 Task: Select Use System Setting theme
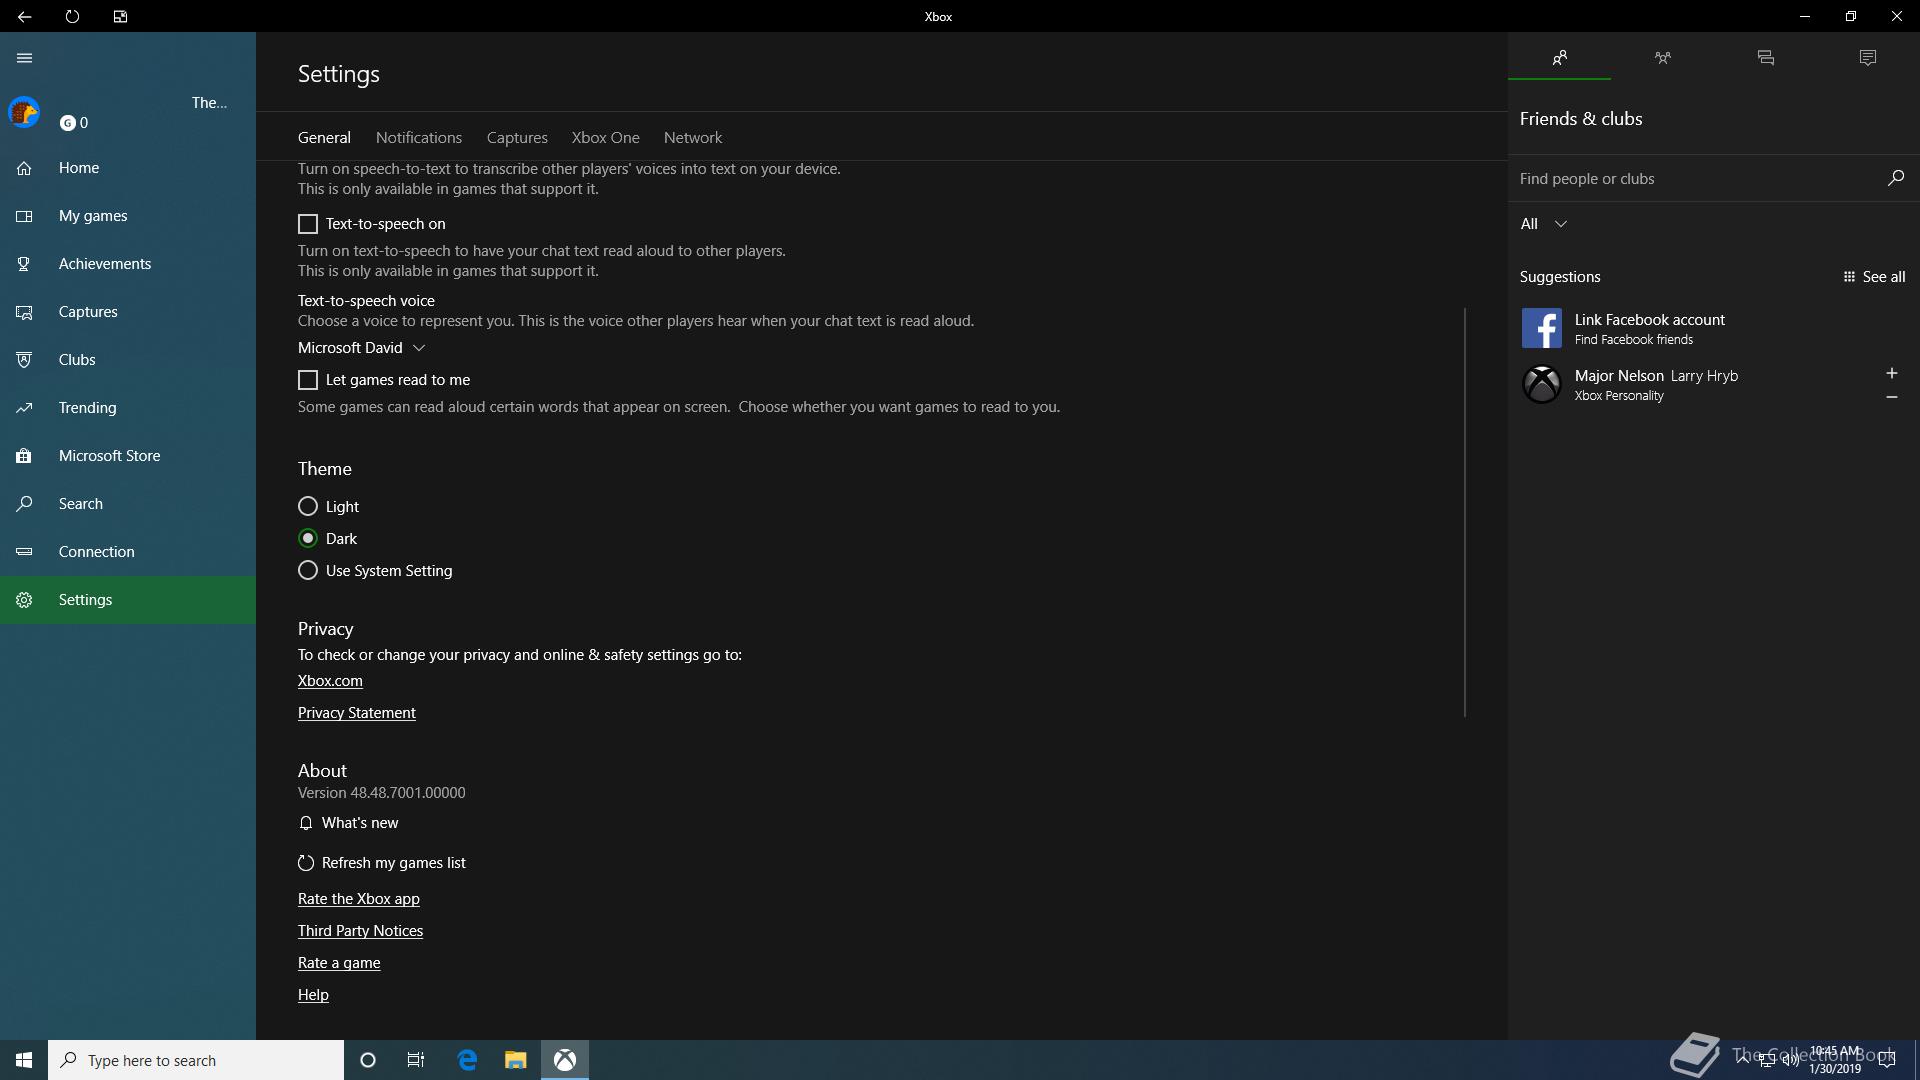pos(308,570)
